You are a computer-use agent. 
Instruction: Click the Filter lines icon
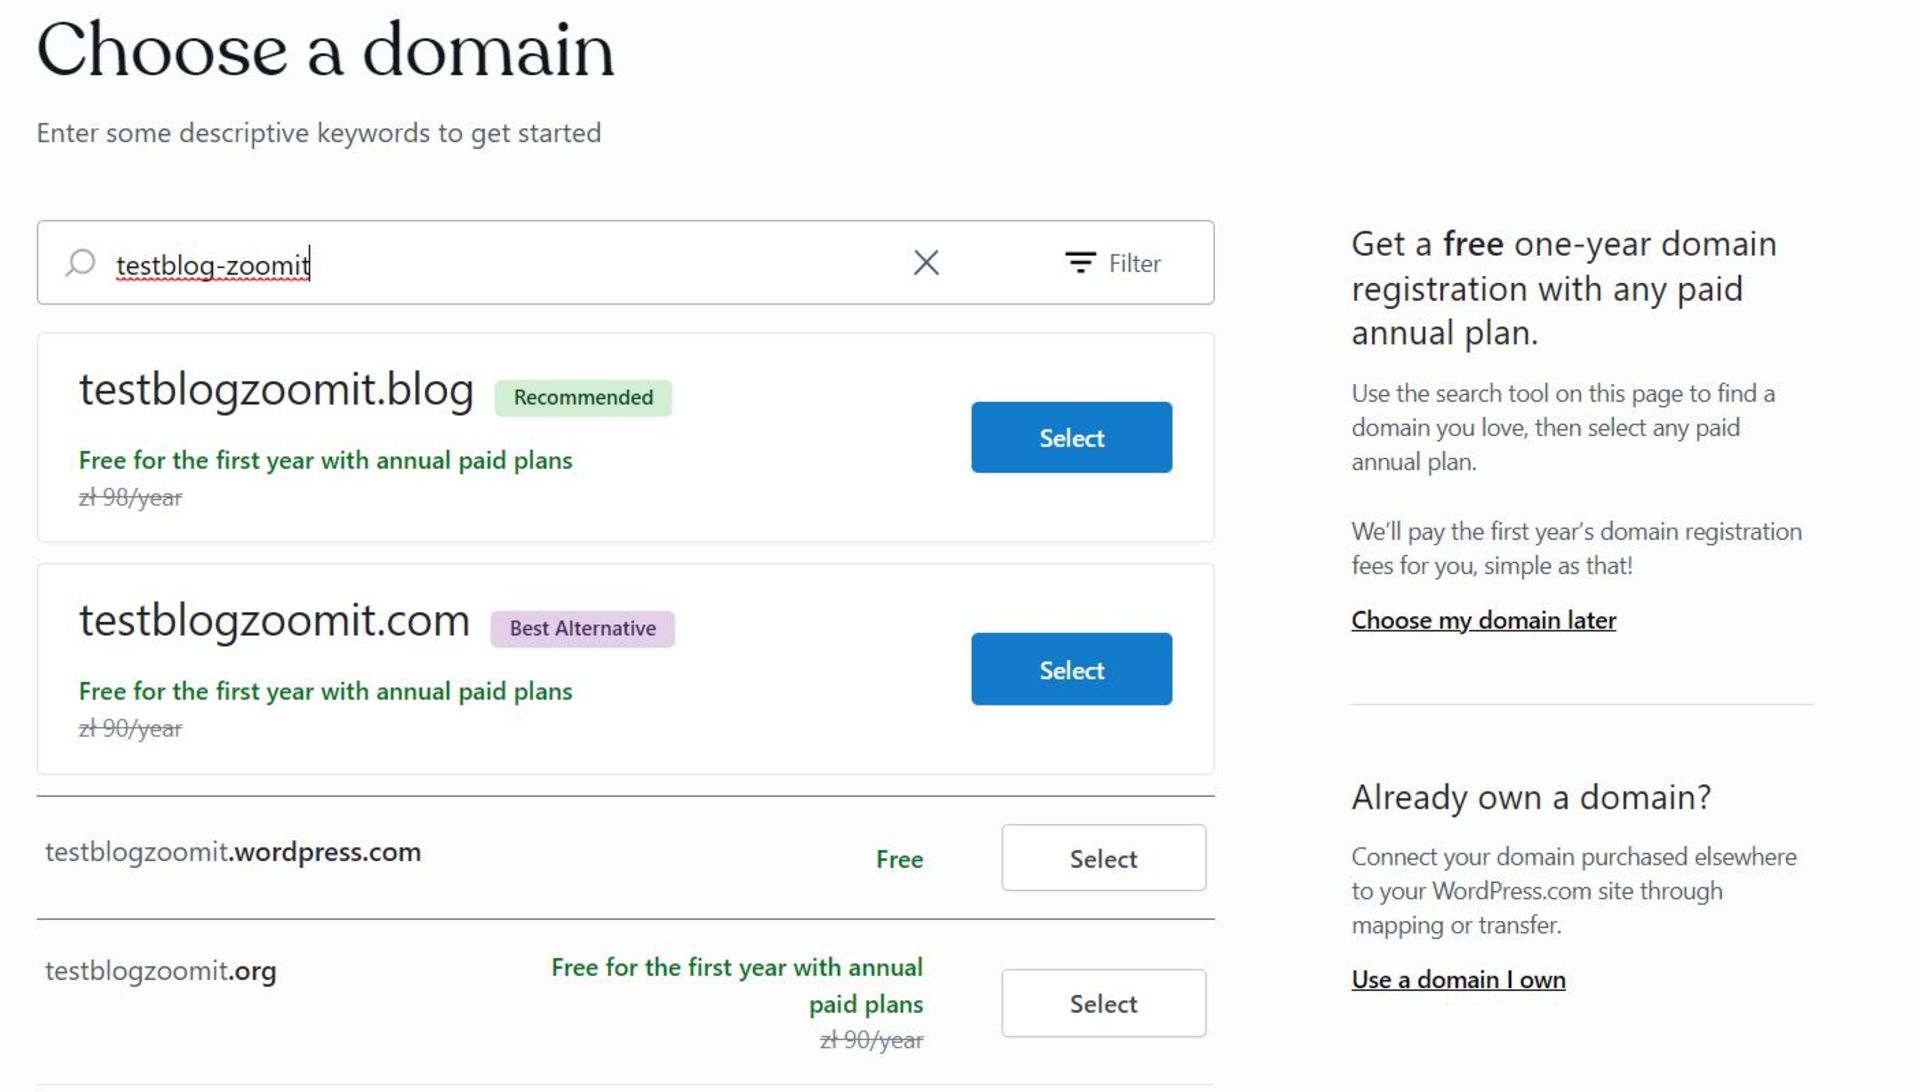click(1080, 263)
